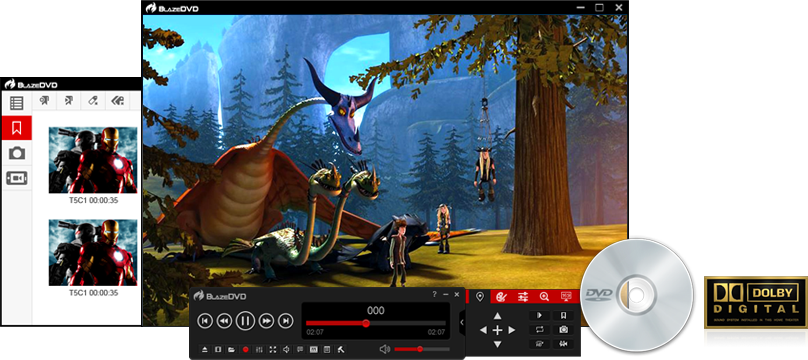808x360 pixels.
Task: Open file via folder icon
Action: coord(232,350)
